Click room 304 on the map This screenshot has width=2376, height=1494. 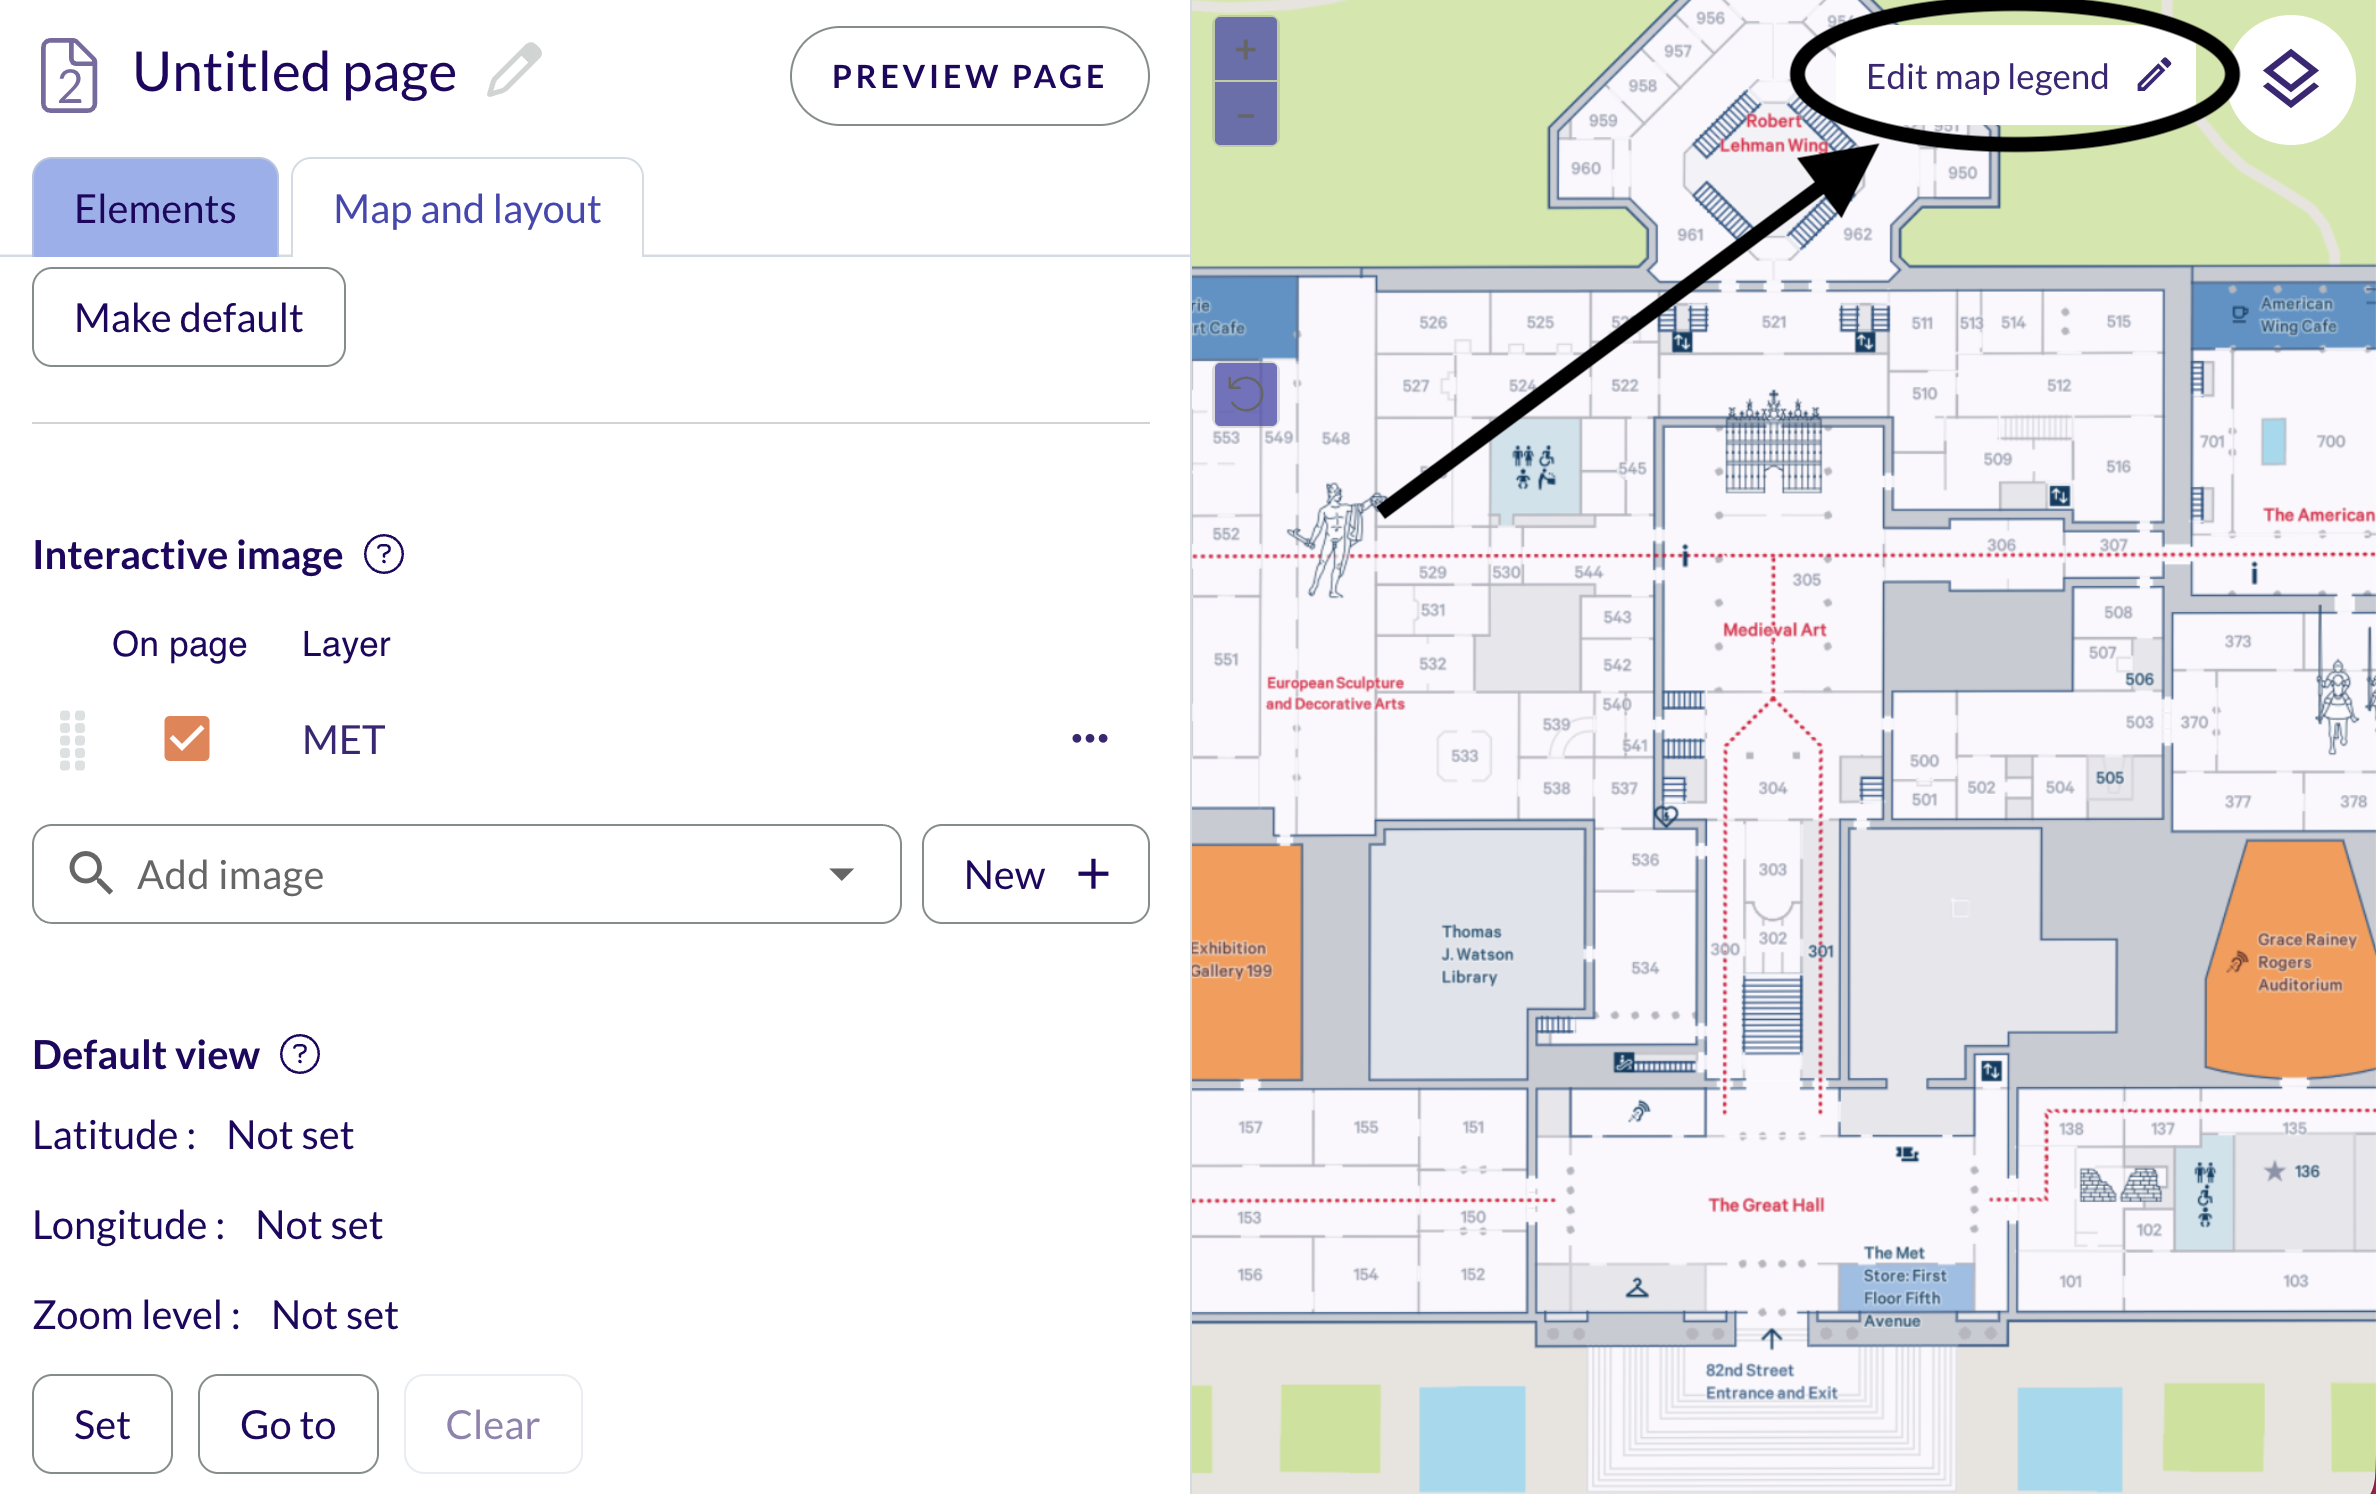point(1773,788)
